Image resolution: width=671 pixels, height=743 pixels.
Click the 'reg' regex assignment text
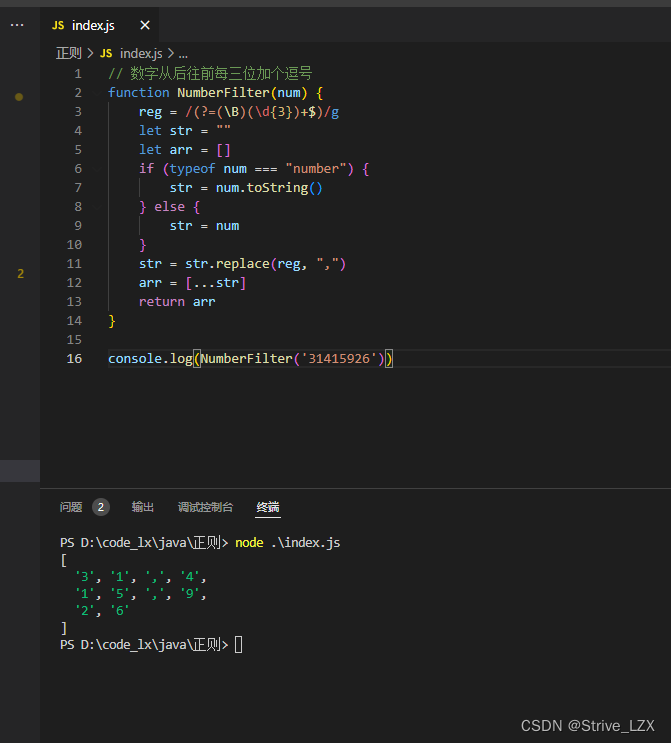[x=238, y=112]
